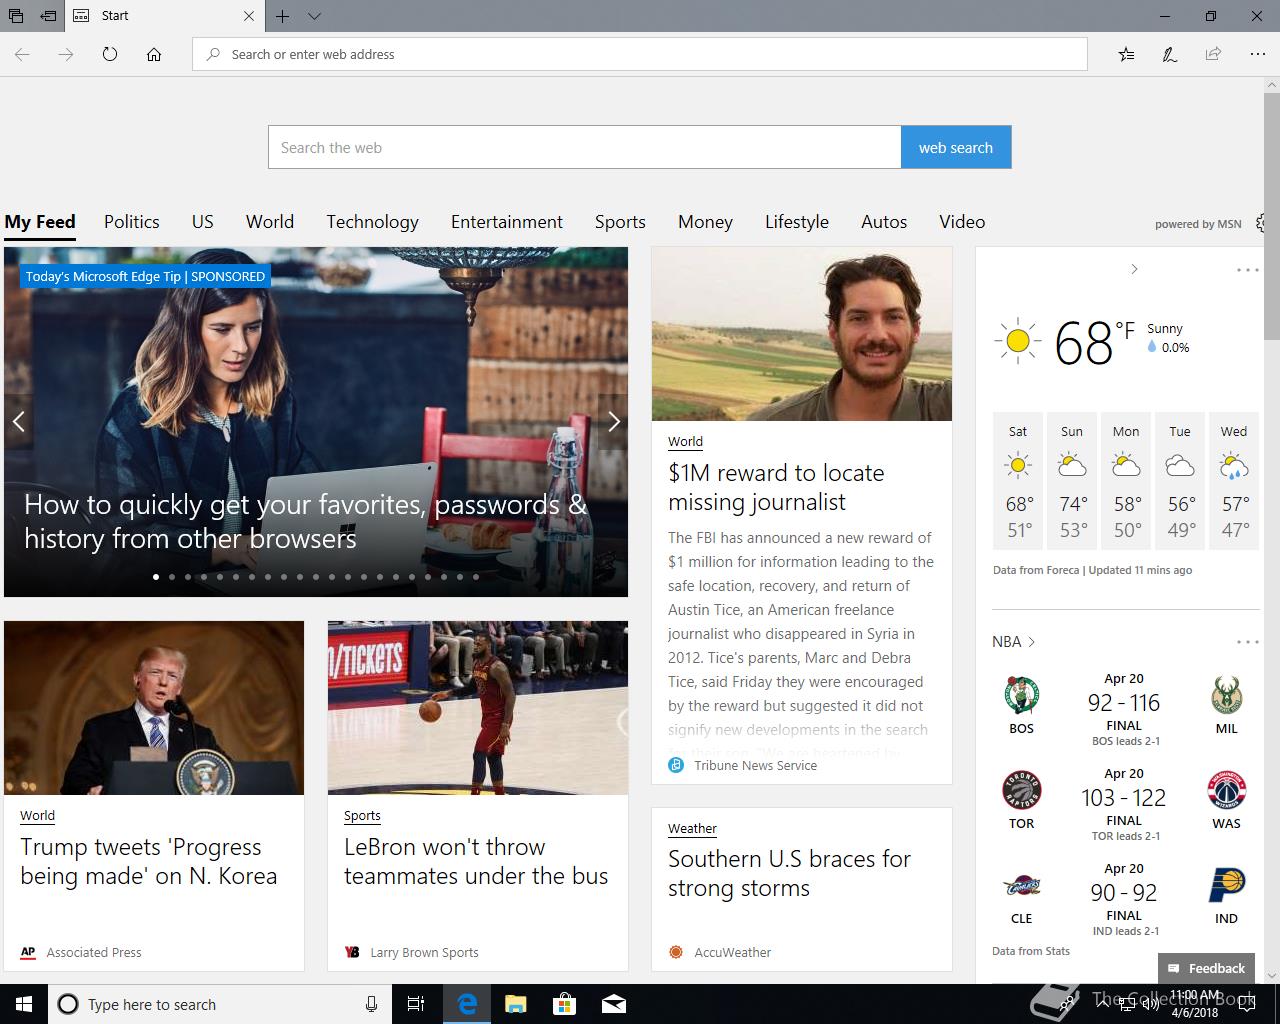Viewport: 1280px width, 1024px height.
Task: Expand weather location chevron
Action: pyautogui.click(x=1134, y=269)
